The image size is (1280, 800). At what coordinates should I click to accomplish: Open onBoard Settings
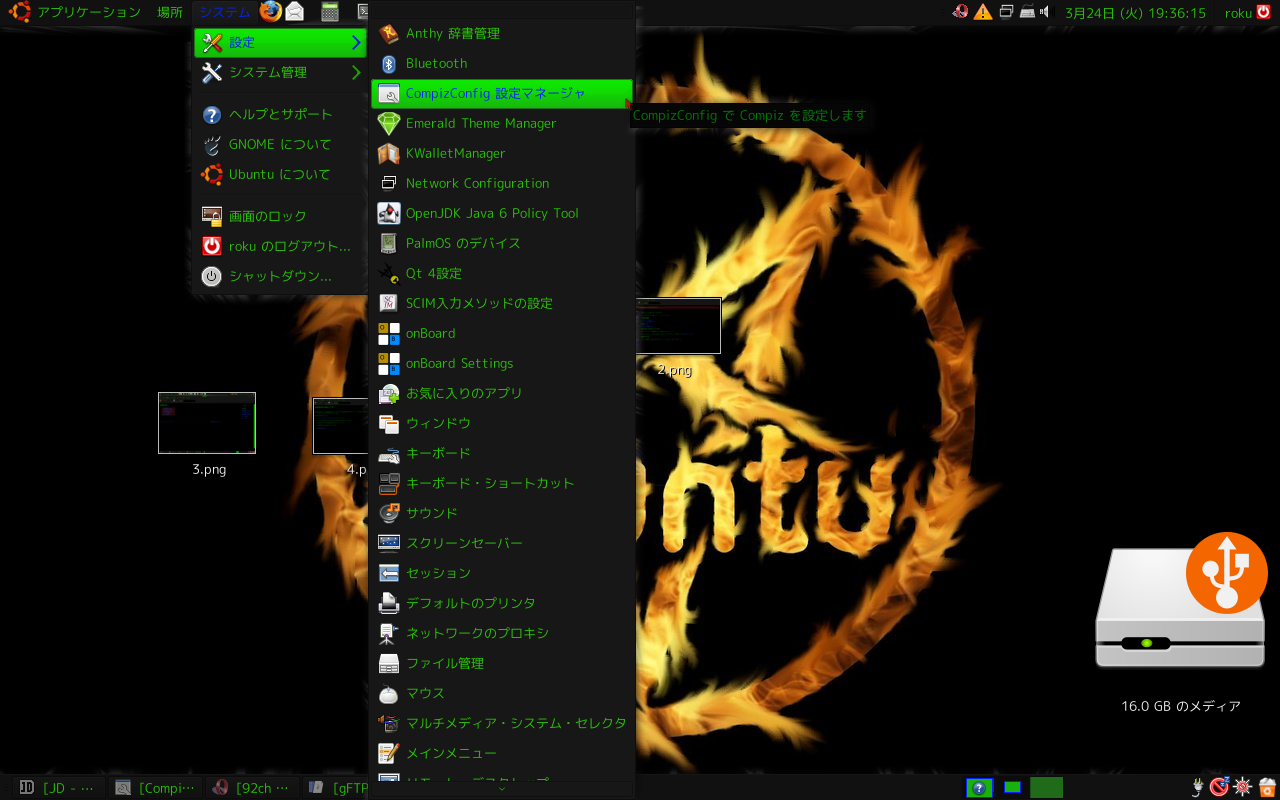pos(502,364)
